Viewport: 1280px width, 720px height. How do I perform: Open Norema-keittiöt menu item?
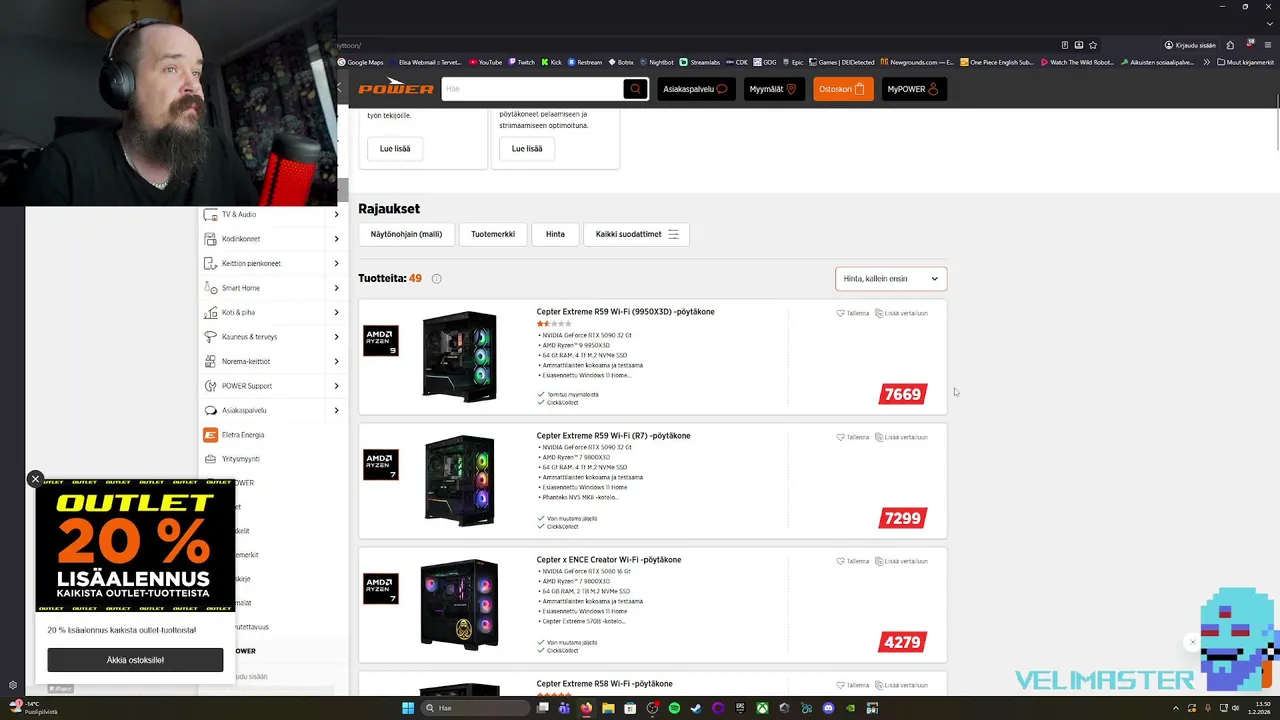click(x=246, y=361)
